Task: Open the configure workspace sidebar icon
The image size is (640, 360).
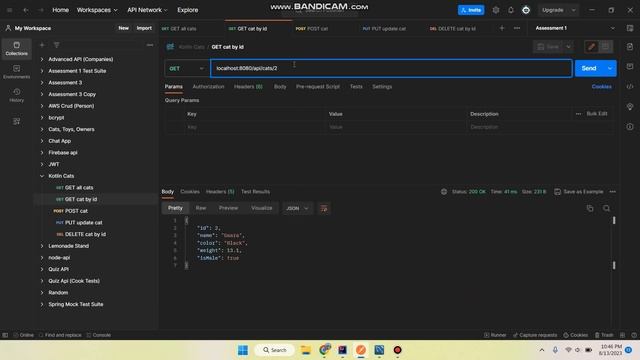Action: [x=16, y=121]
